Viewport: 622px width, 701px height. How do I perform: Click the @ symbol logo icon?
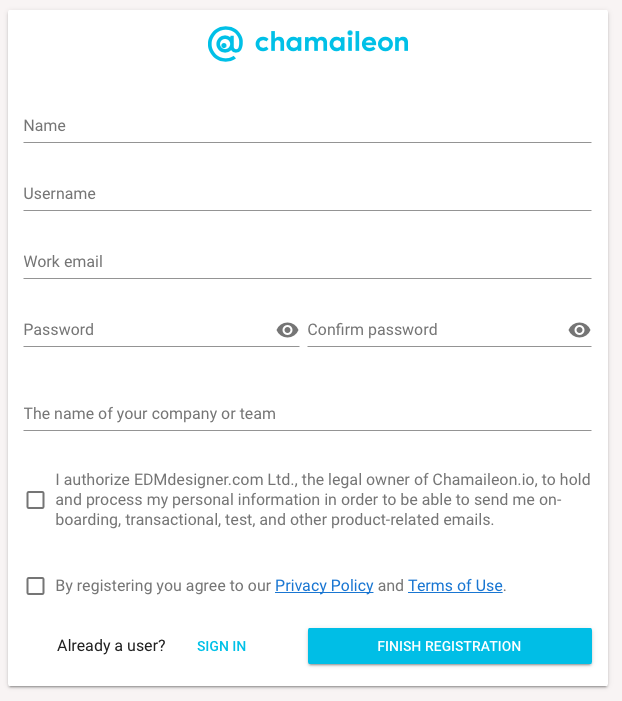pyautogui.click(x=225, y=43)
